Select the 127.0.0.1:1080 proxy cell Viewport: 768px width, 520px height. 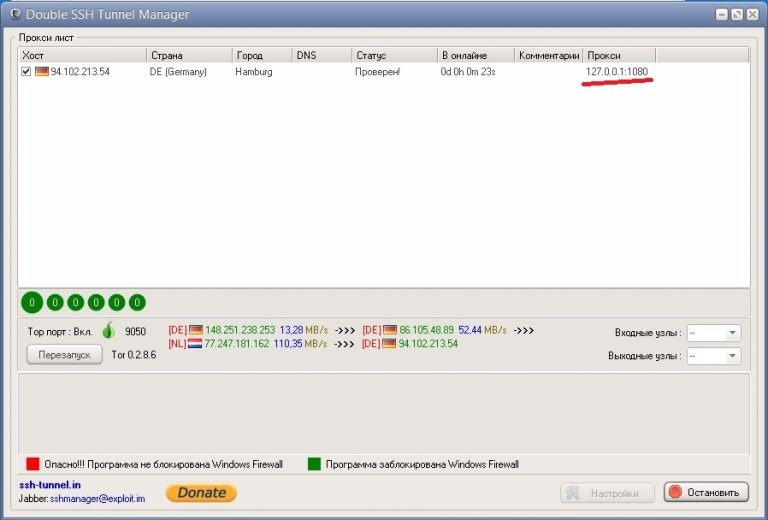tap(618, 72)
